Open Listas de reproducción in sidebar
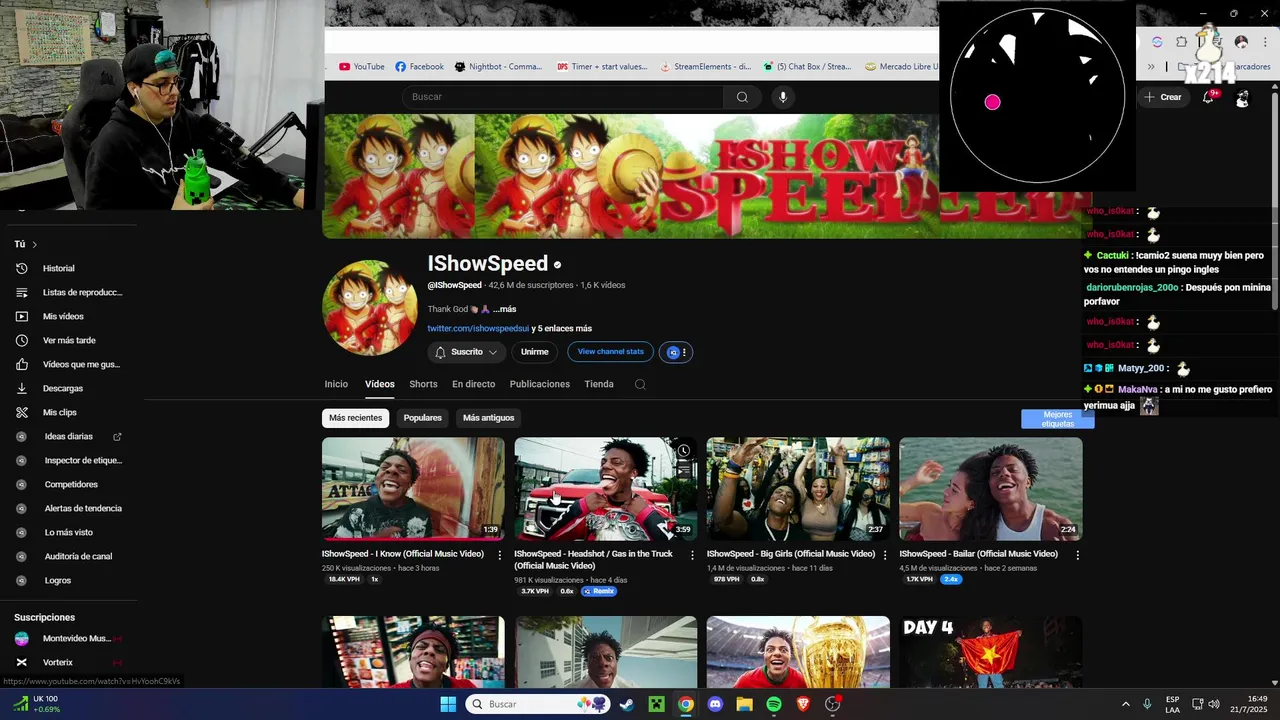Viewport: 1280px width, 720px height. pos(68,292)
